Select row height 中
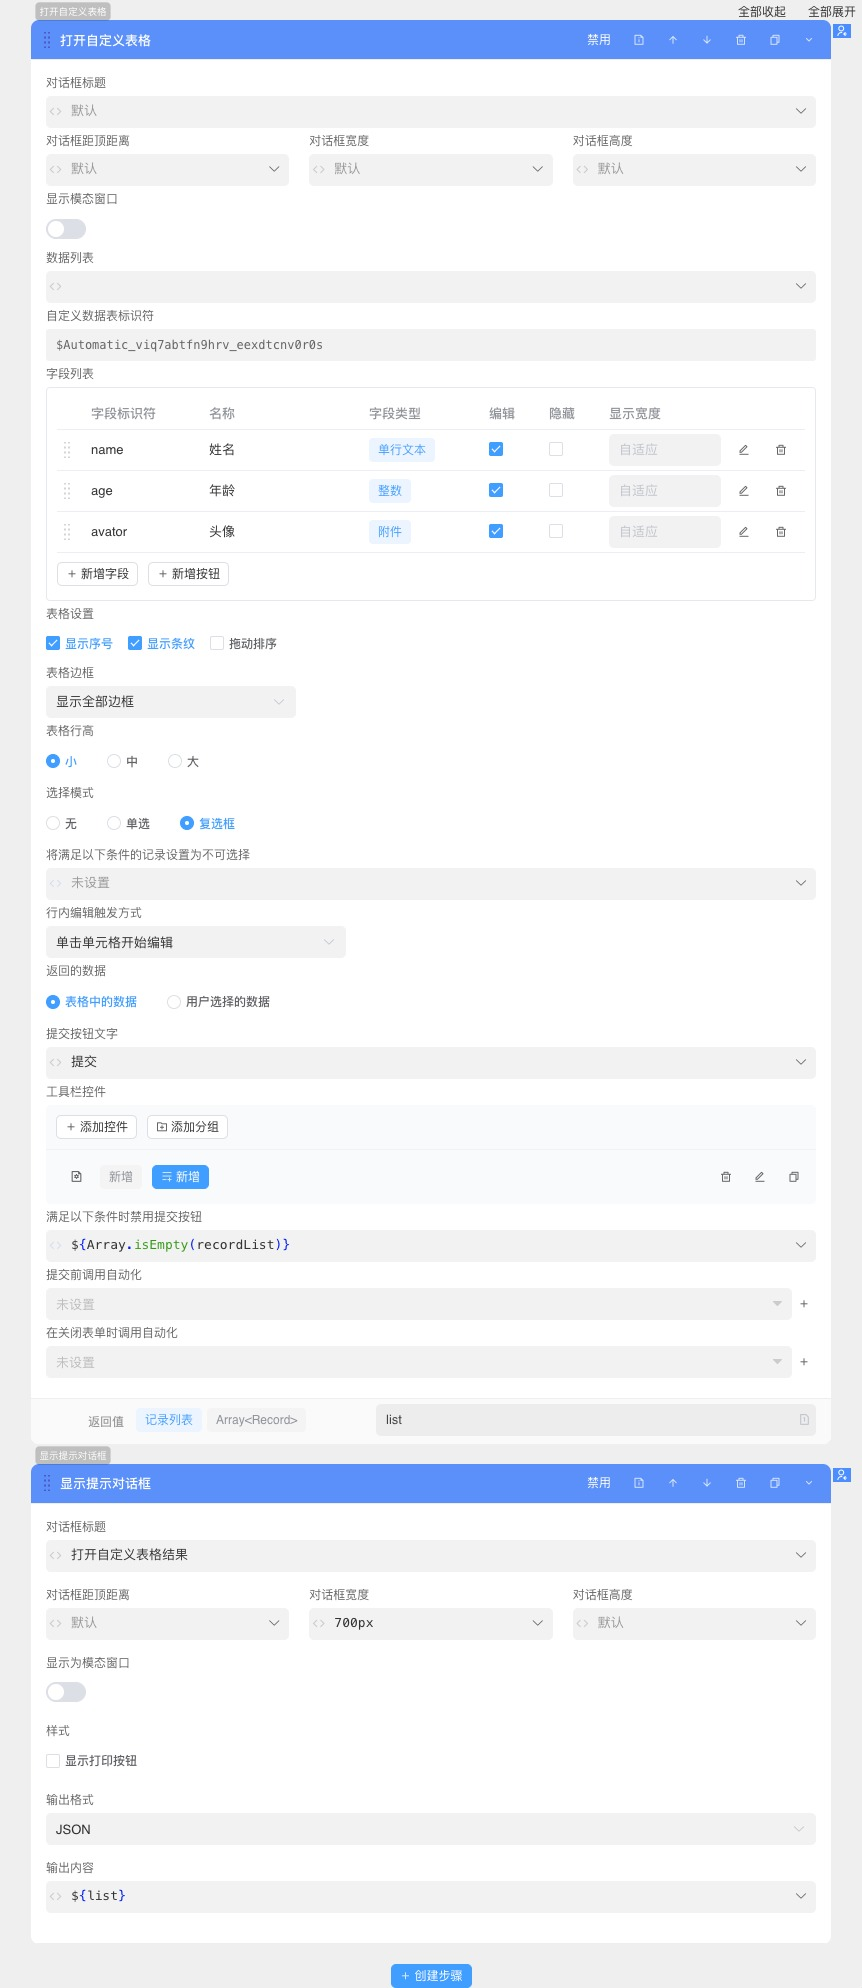 114,761
